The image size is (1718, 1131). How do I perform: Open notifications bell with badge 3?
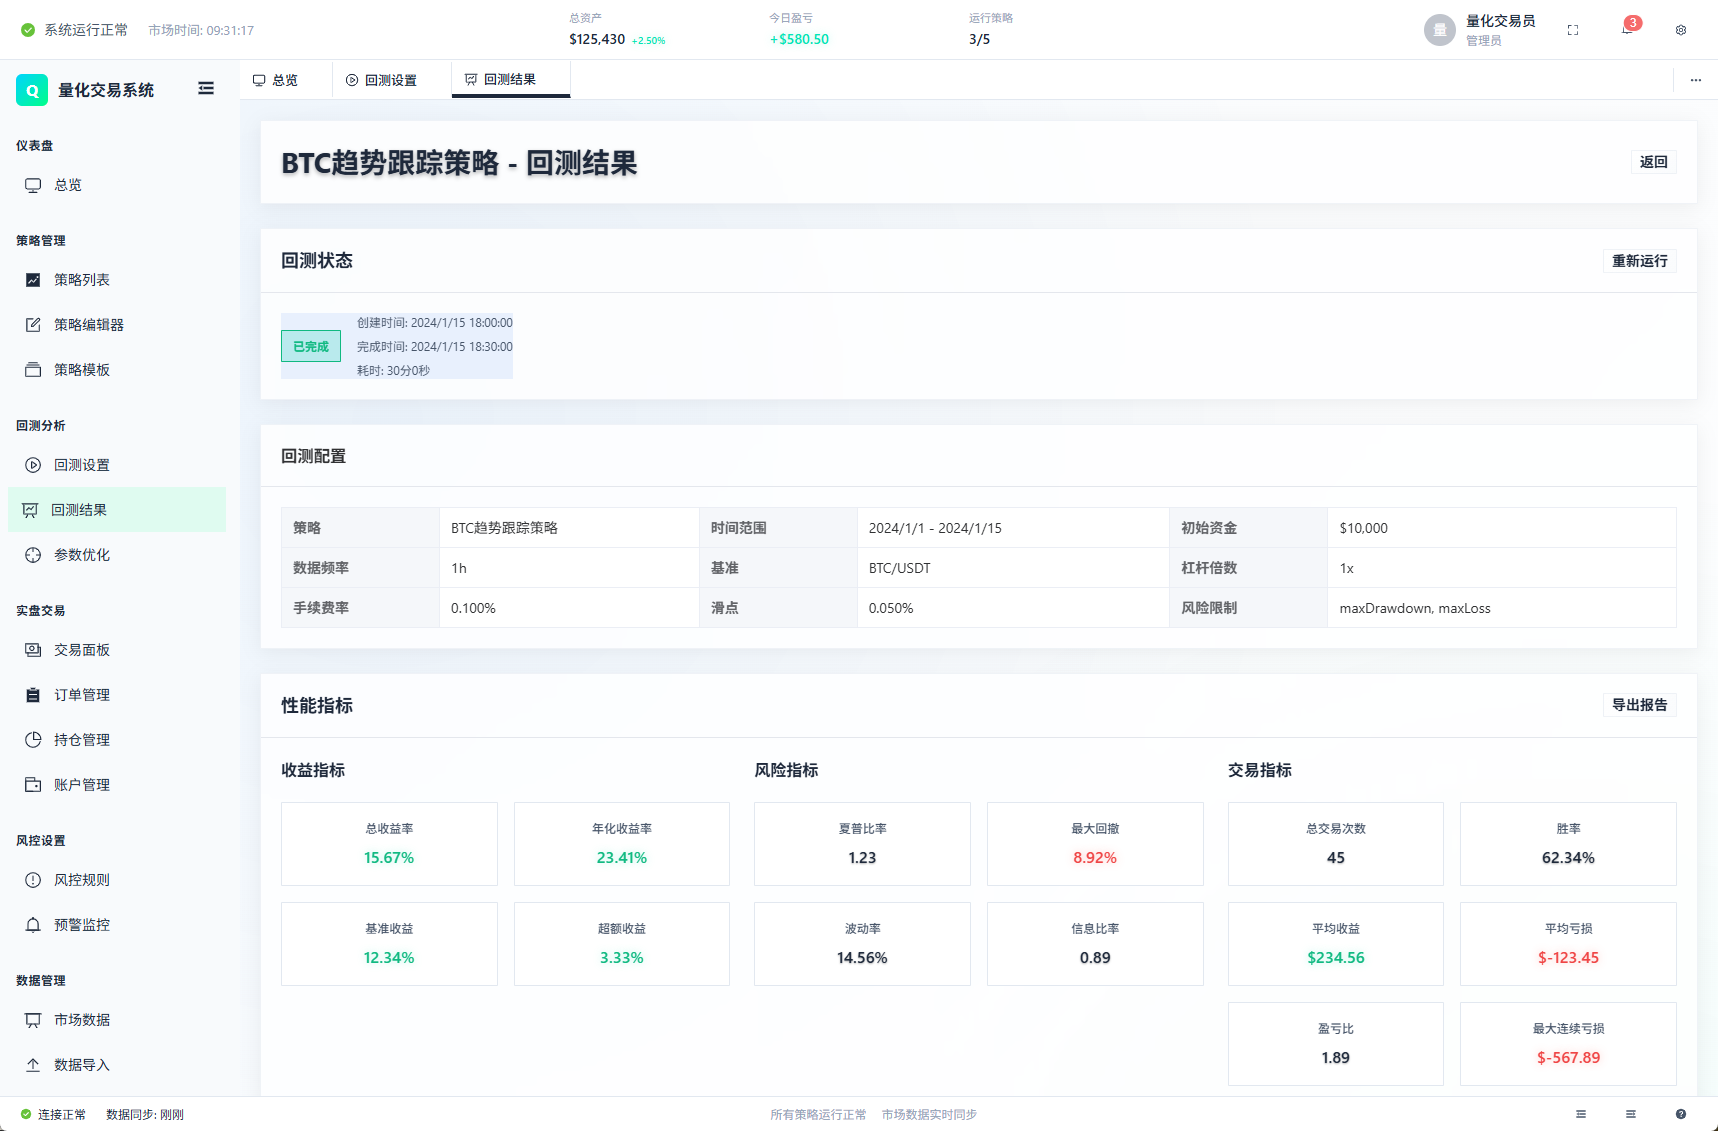click(x=1628, y=27)
